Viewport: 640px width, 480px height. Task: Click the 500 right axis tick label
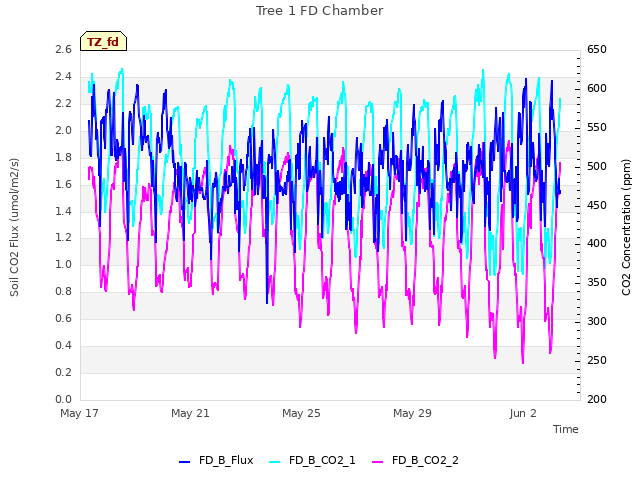point(596,166)
